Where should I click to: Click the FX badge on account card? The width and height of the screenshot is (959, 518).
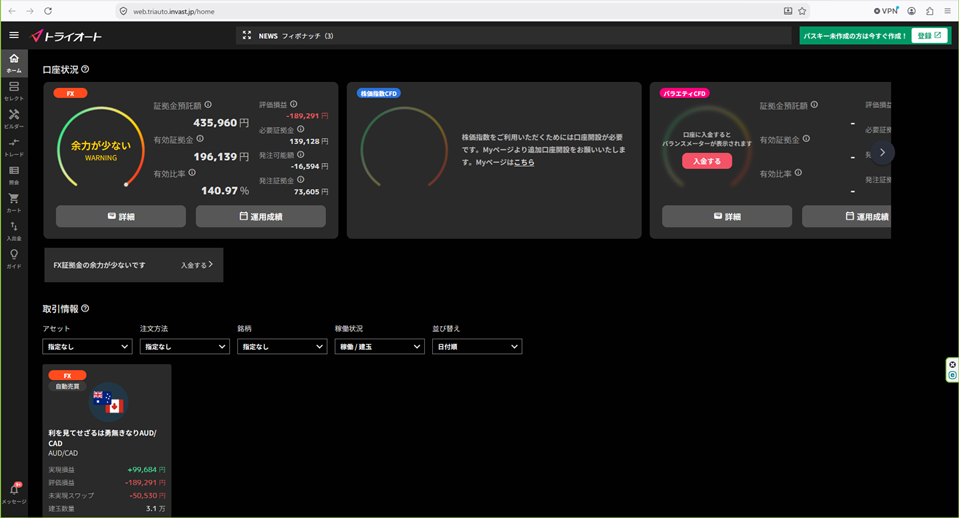coord(70,93)
